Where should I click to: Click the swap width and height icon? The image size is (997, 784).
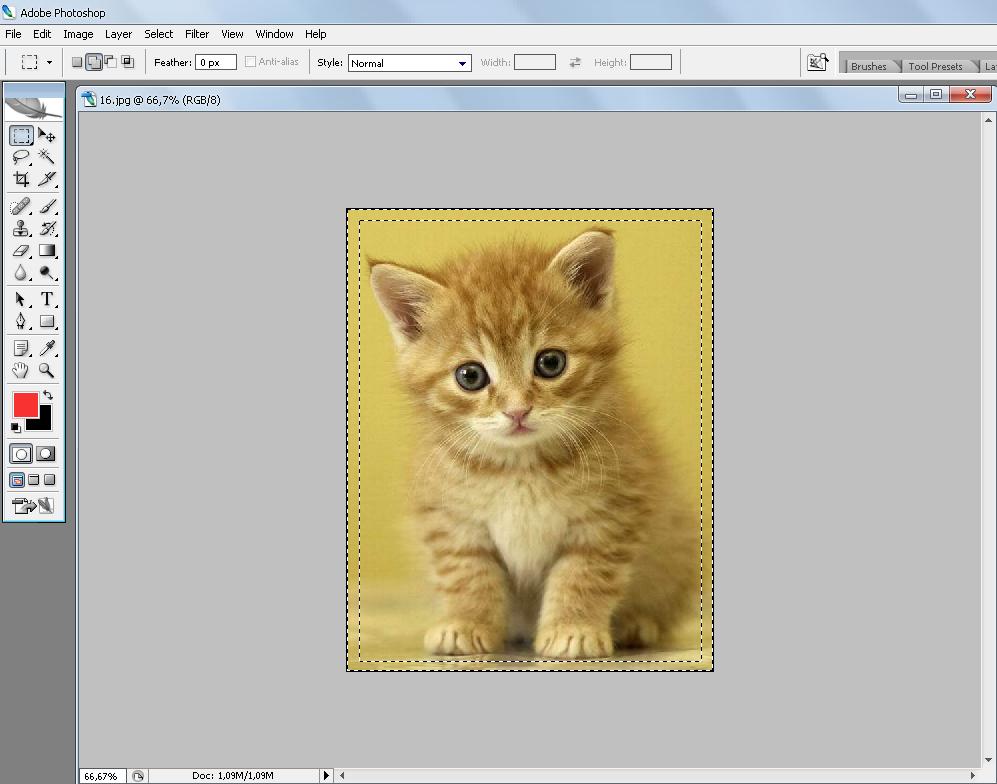click(575, 62)
